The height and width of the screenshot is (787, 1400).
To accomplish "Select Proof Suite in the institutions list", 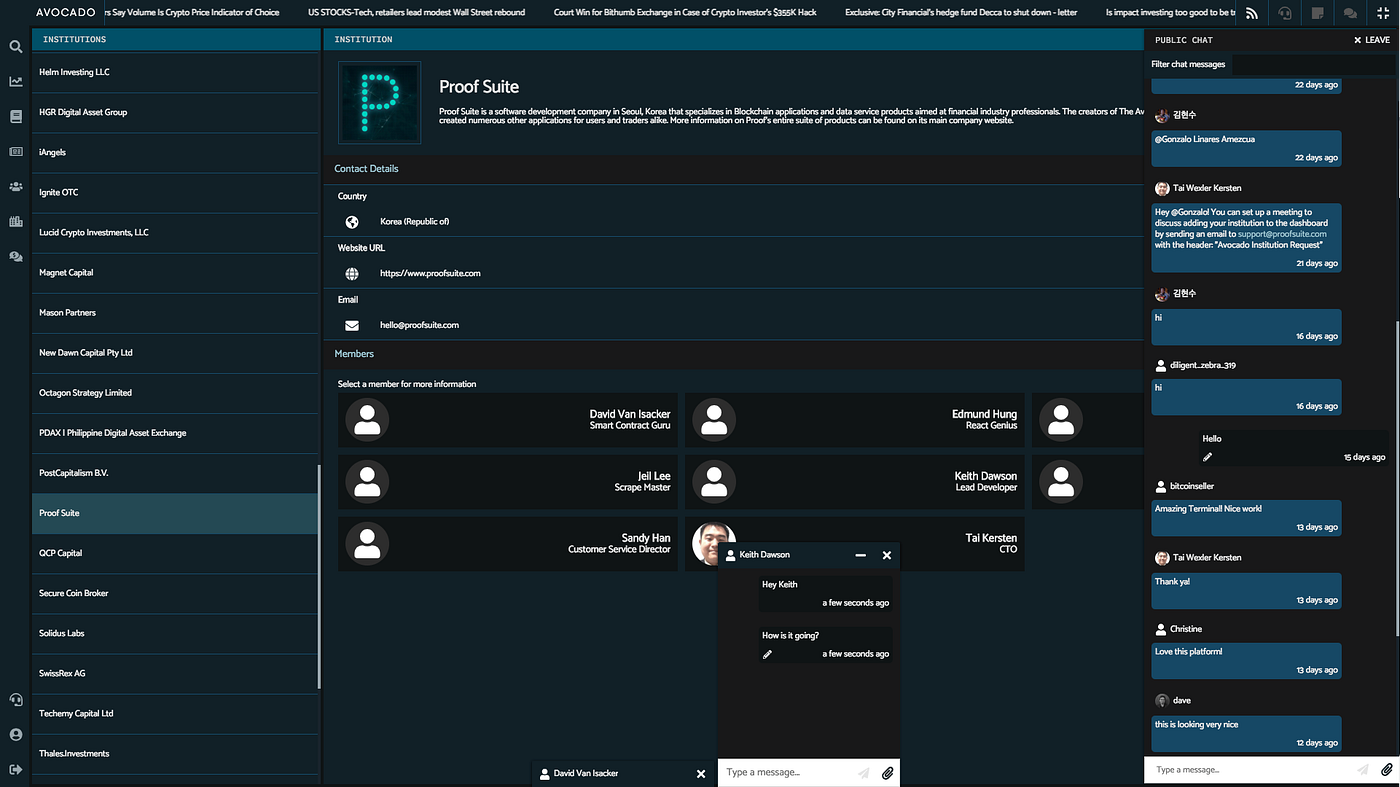I will click(175, 513).
